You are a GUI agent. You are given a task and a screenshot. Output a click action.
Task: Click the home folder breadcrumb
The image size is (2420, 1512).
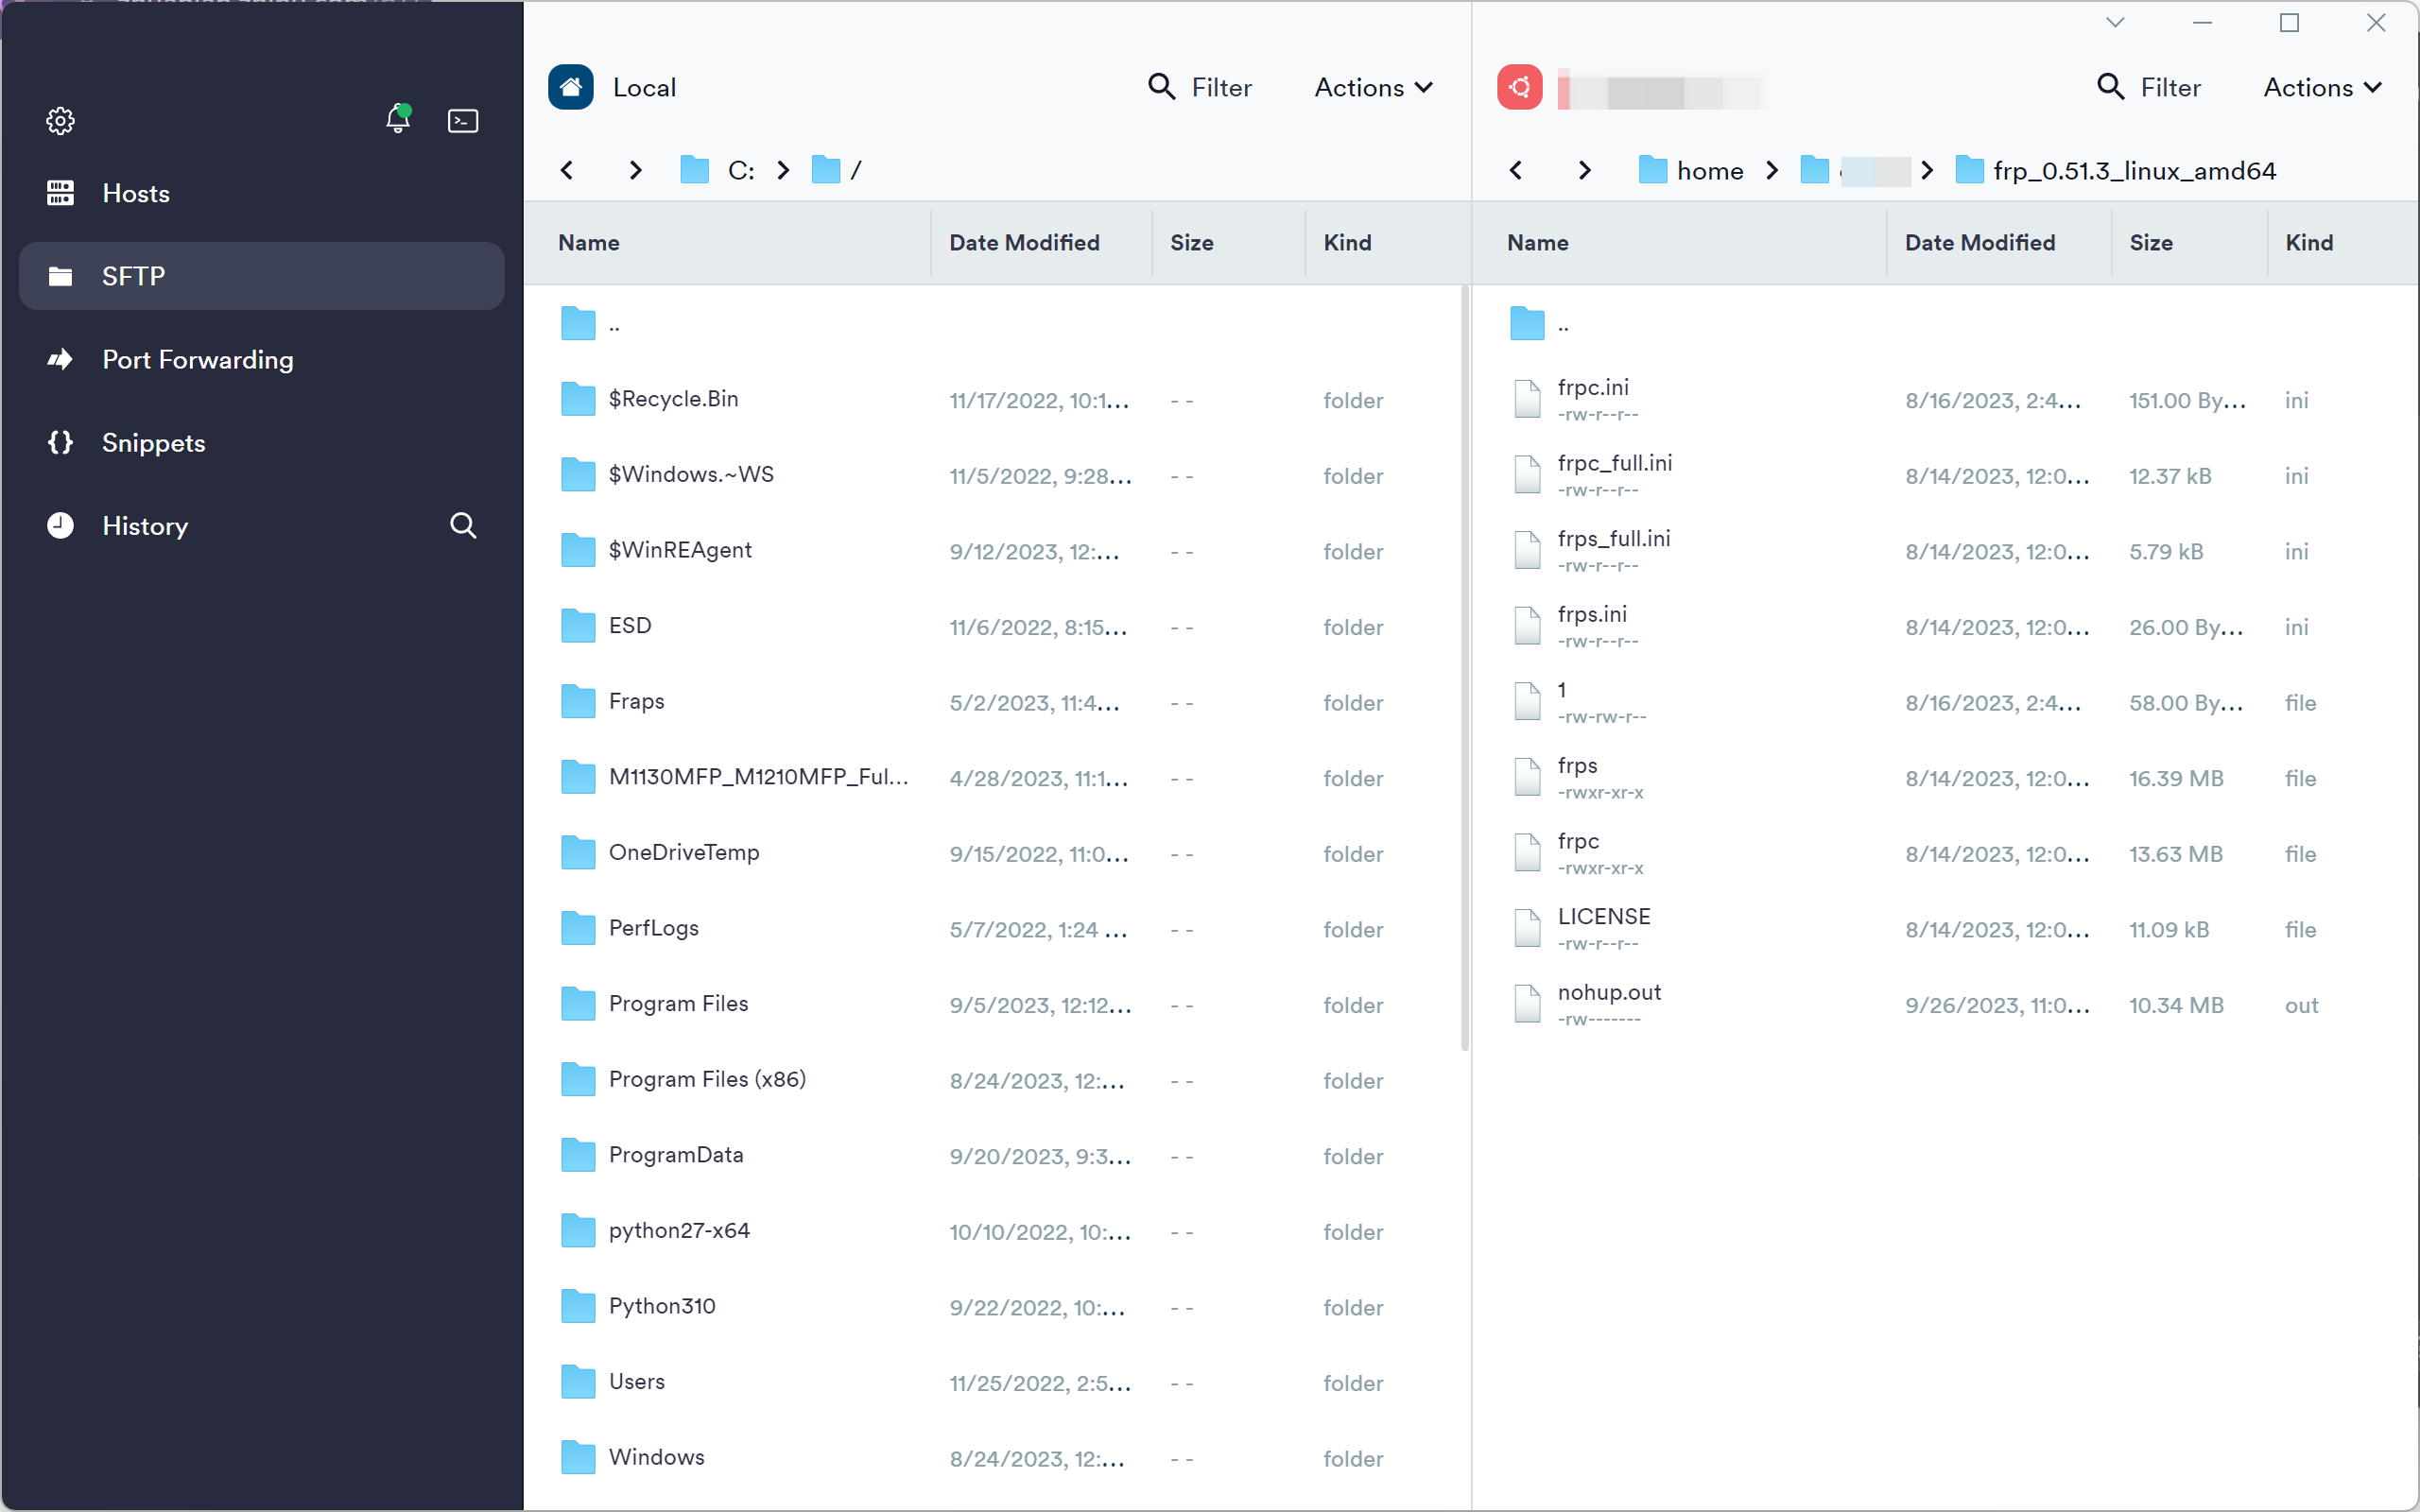1709,171
